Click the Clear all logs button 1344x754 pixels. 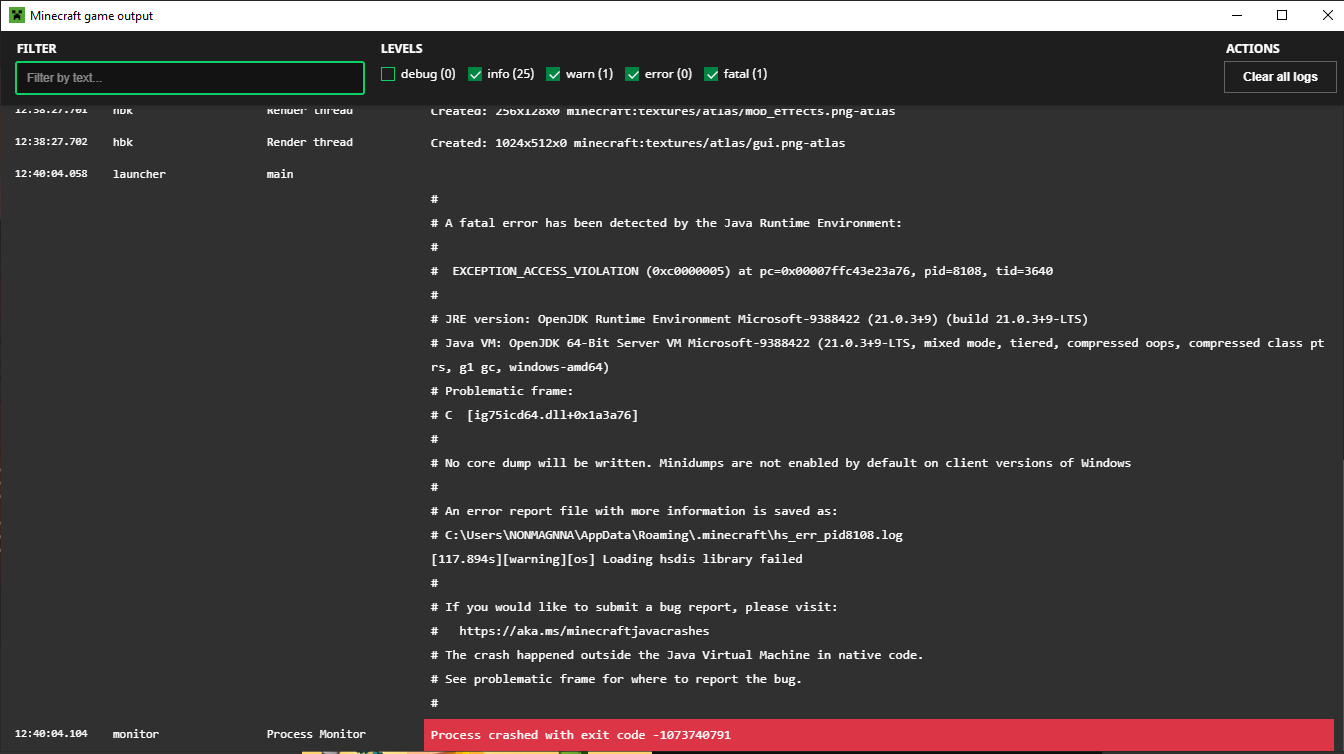point(1280,77)
